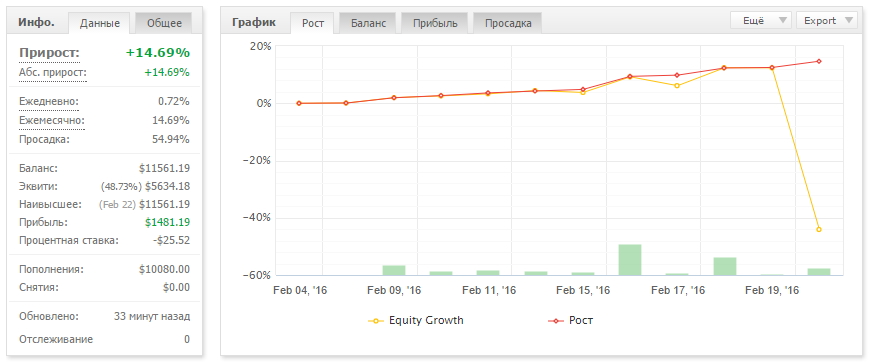
Task: Select the Рост chart tab
Action: [x=313, y=23]
